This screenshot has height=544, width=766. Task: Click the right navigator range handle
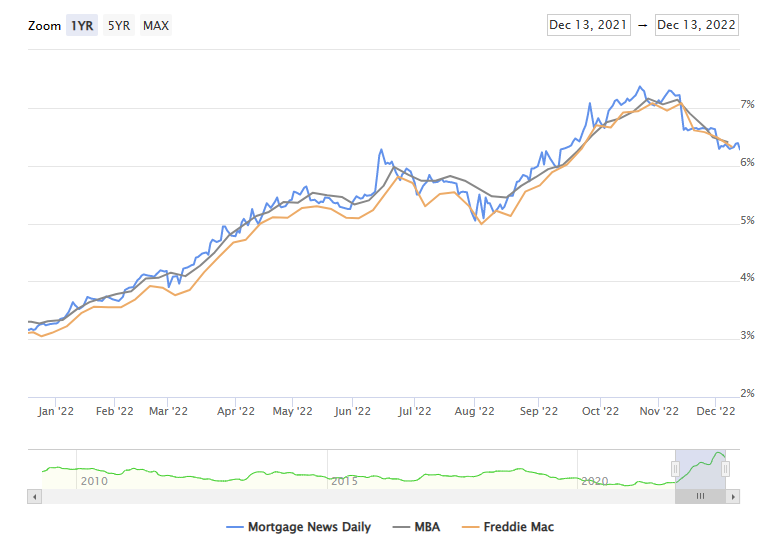pyautogui.click(x=725, y=469)
